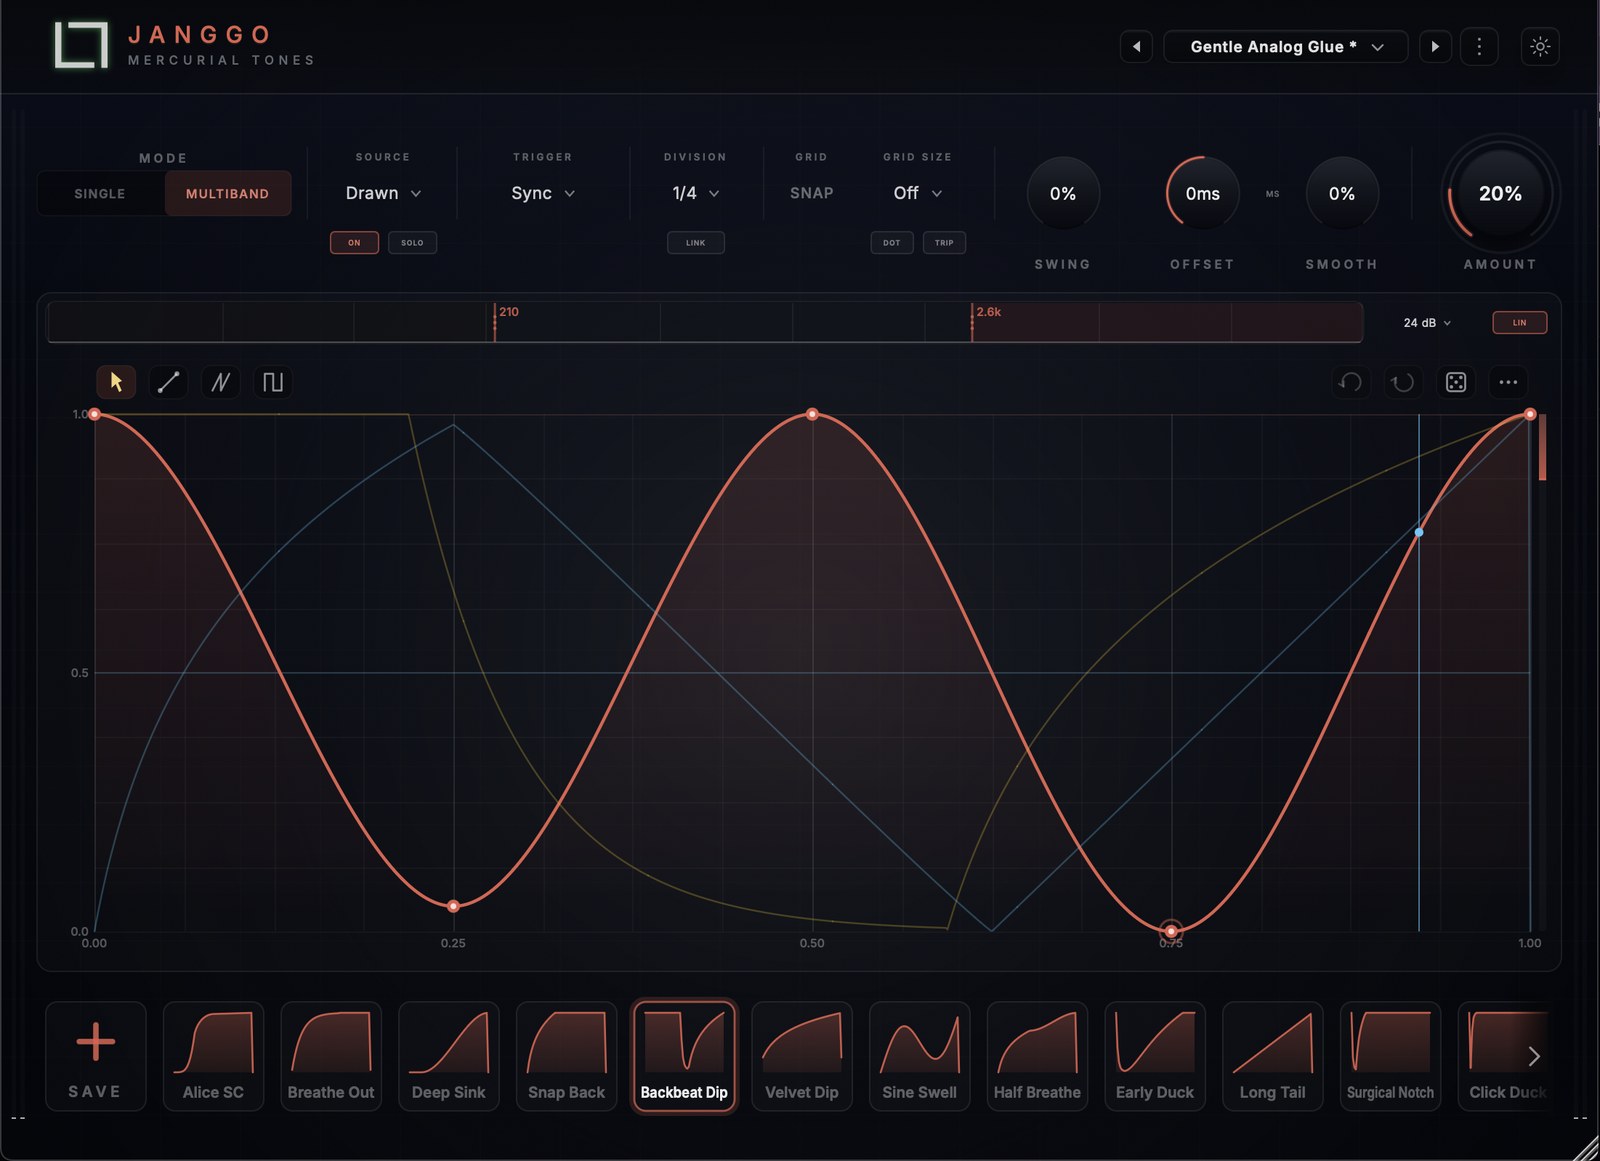Open the Grid Size dropdown showing Off
The height and width of the screenshot is (1161, 1600).
[x=918, y=193]
